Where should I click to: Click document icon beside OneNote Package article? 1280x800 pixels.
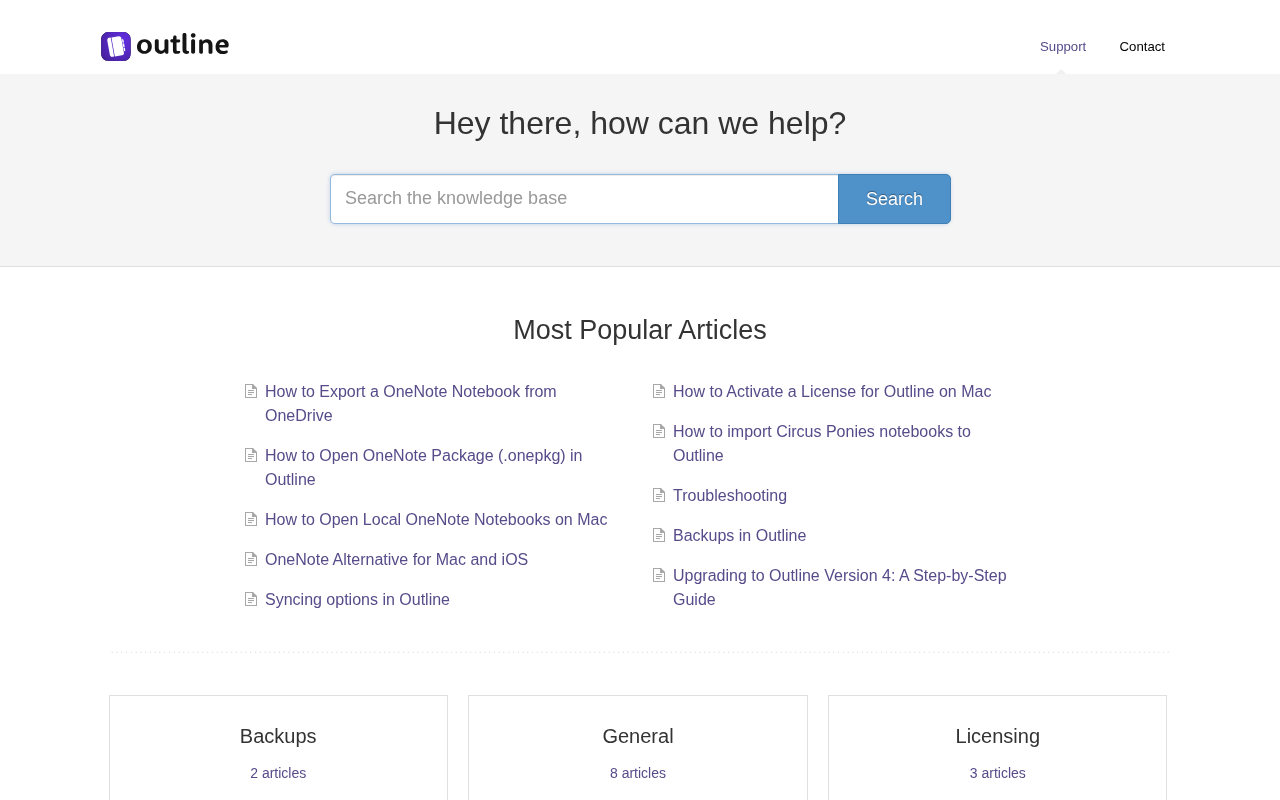tap(251, 456)
